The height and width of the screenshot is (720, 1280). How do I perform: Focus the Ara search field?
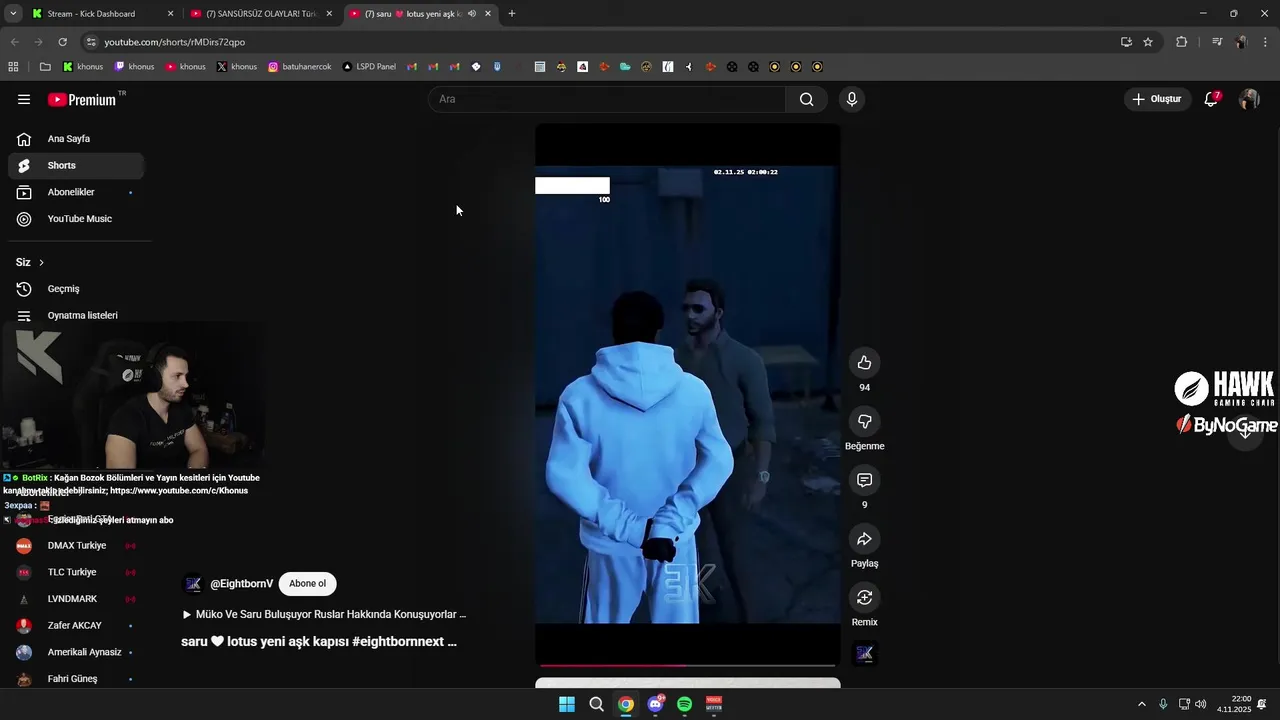click(x=607, y=99)
